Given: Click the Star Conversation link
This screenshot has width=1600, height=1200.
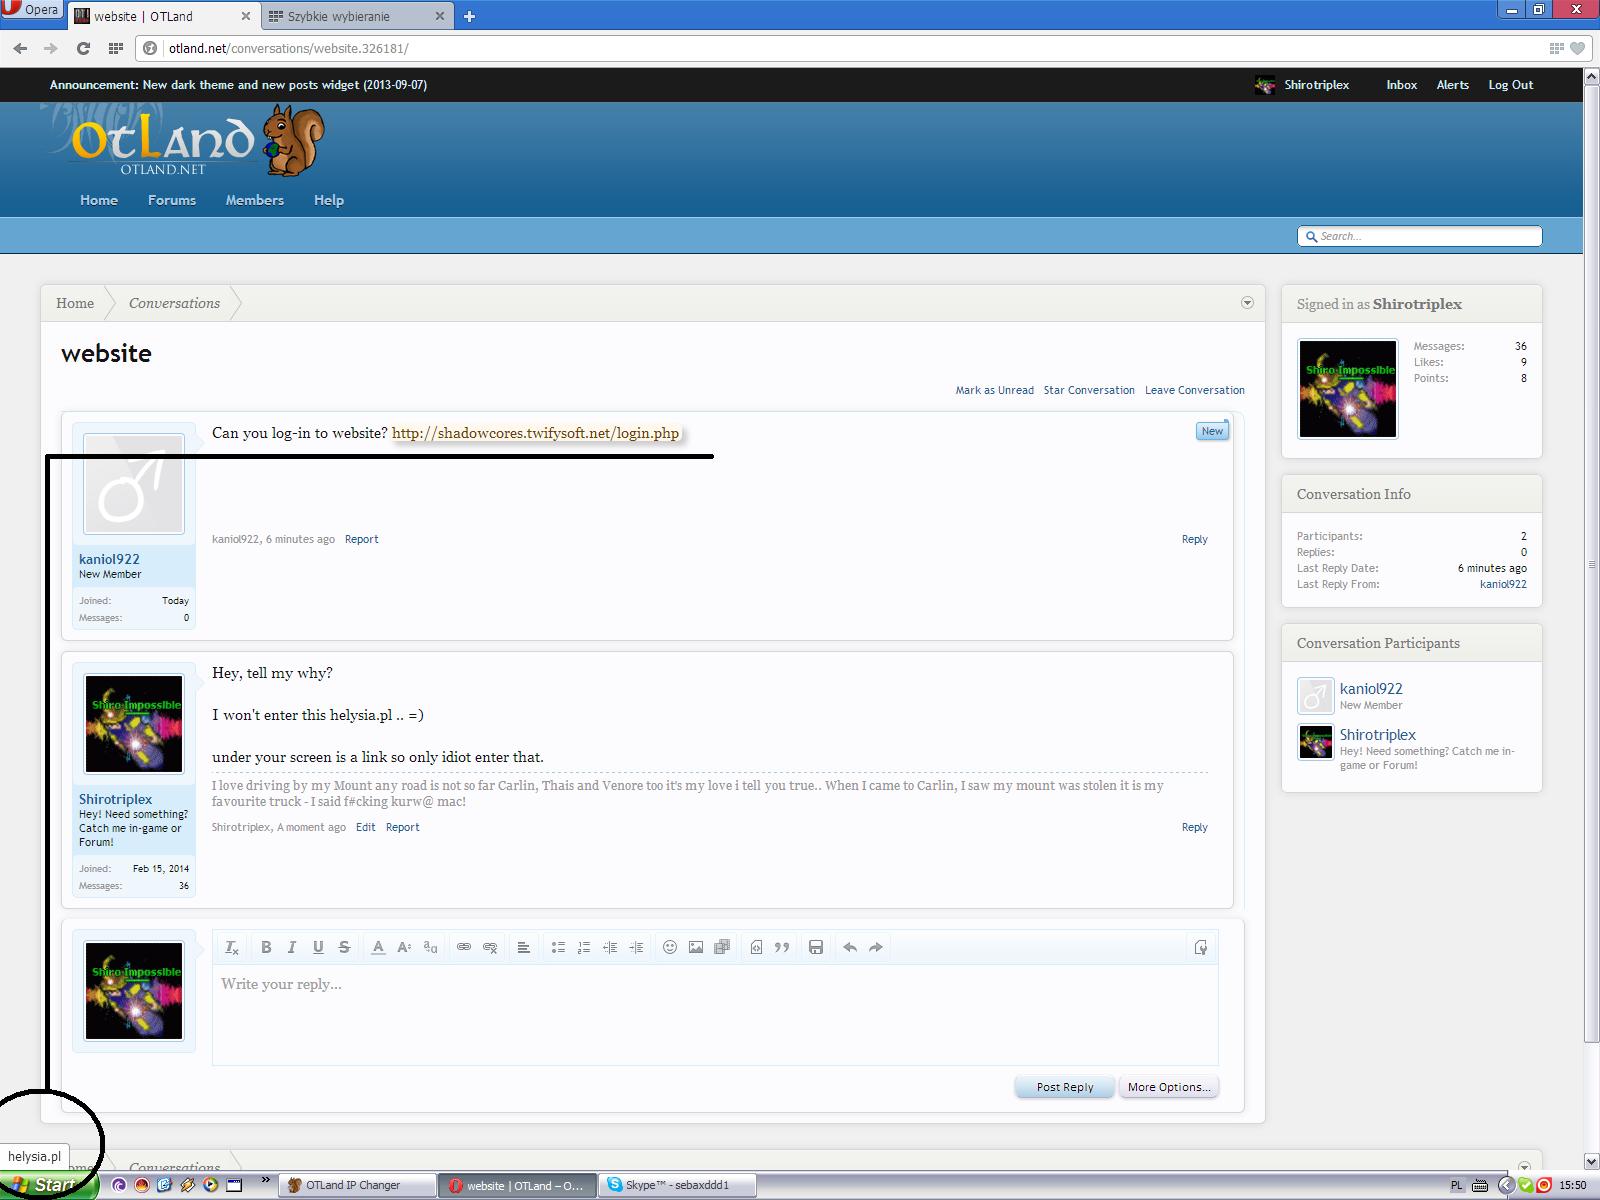Looking at the screenshot, I should tap(1089, 390).
